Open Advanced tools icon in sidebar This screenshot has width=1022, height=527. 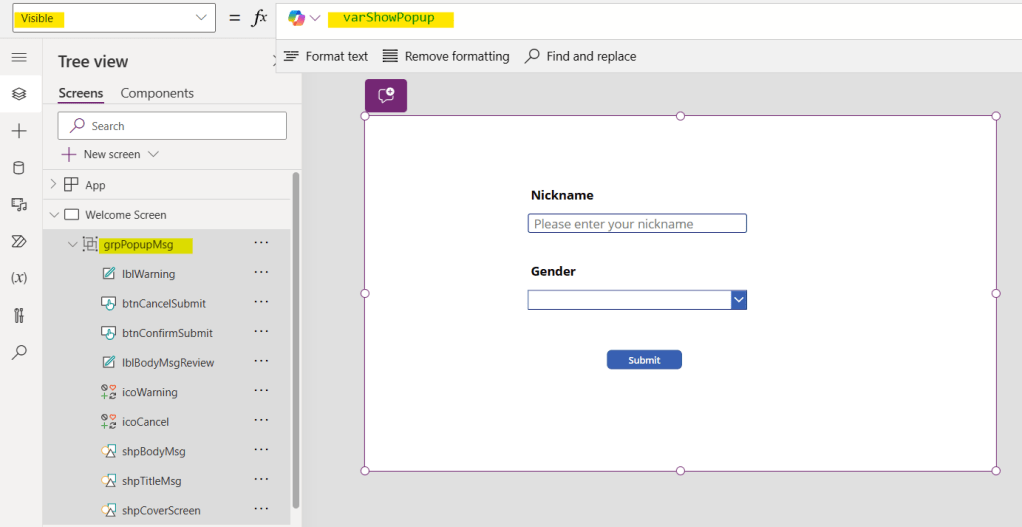click(x=19, y=315)
